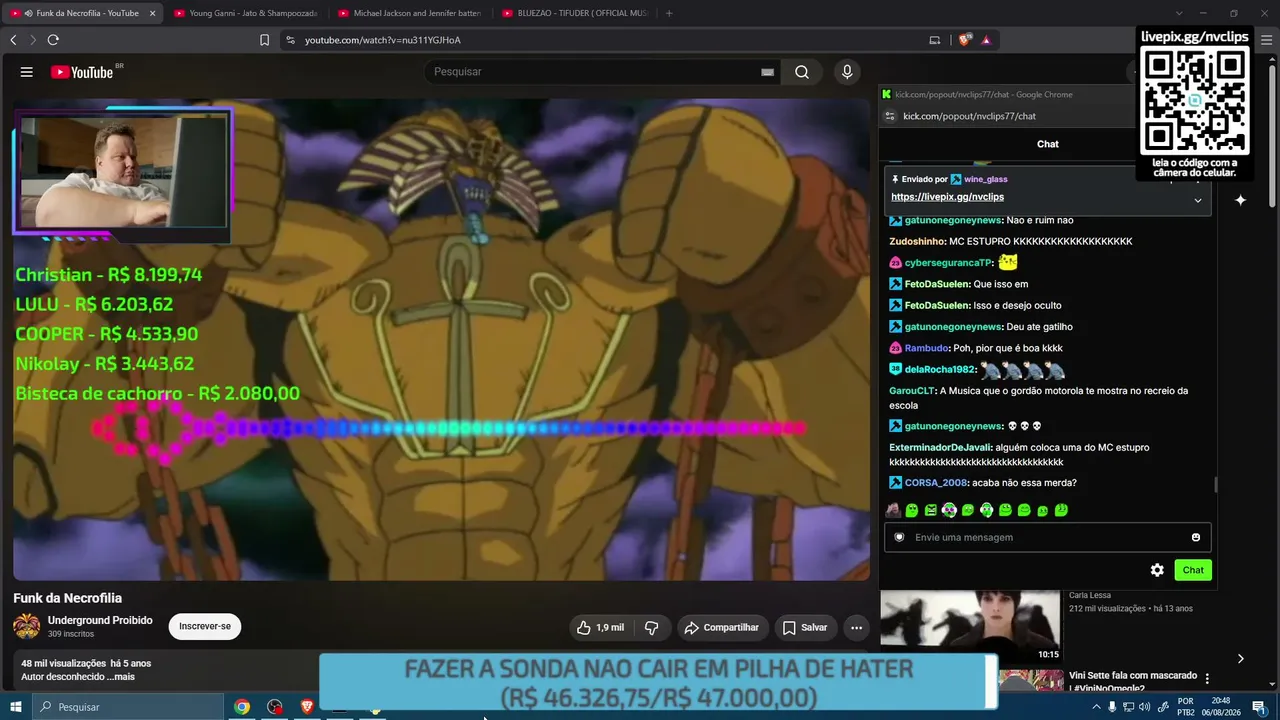This screenshot has width=1280, height=720.
Task: Click username cybersegurancaTP in chat
Action: click(948, 263)
